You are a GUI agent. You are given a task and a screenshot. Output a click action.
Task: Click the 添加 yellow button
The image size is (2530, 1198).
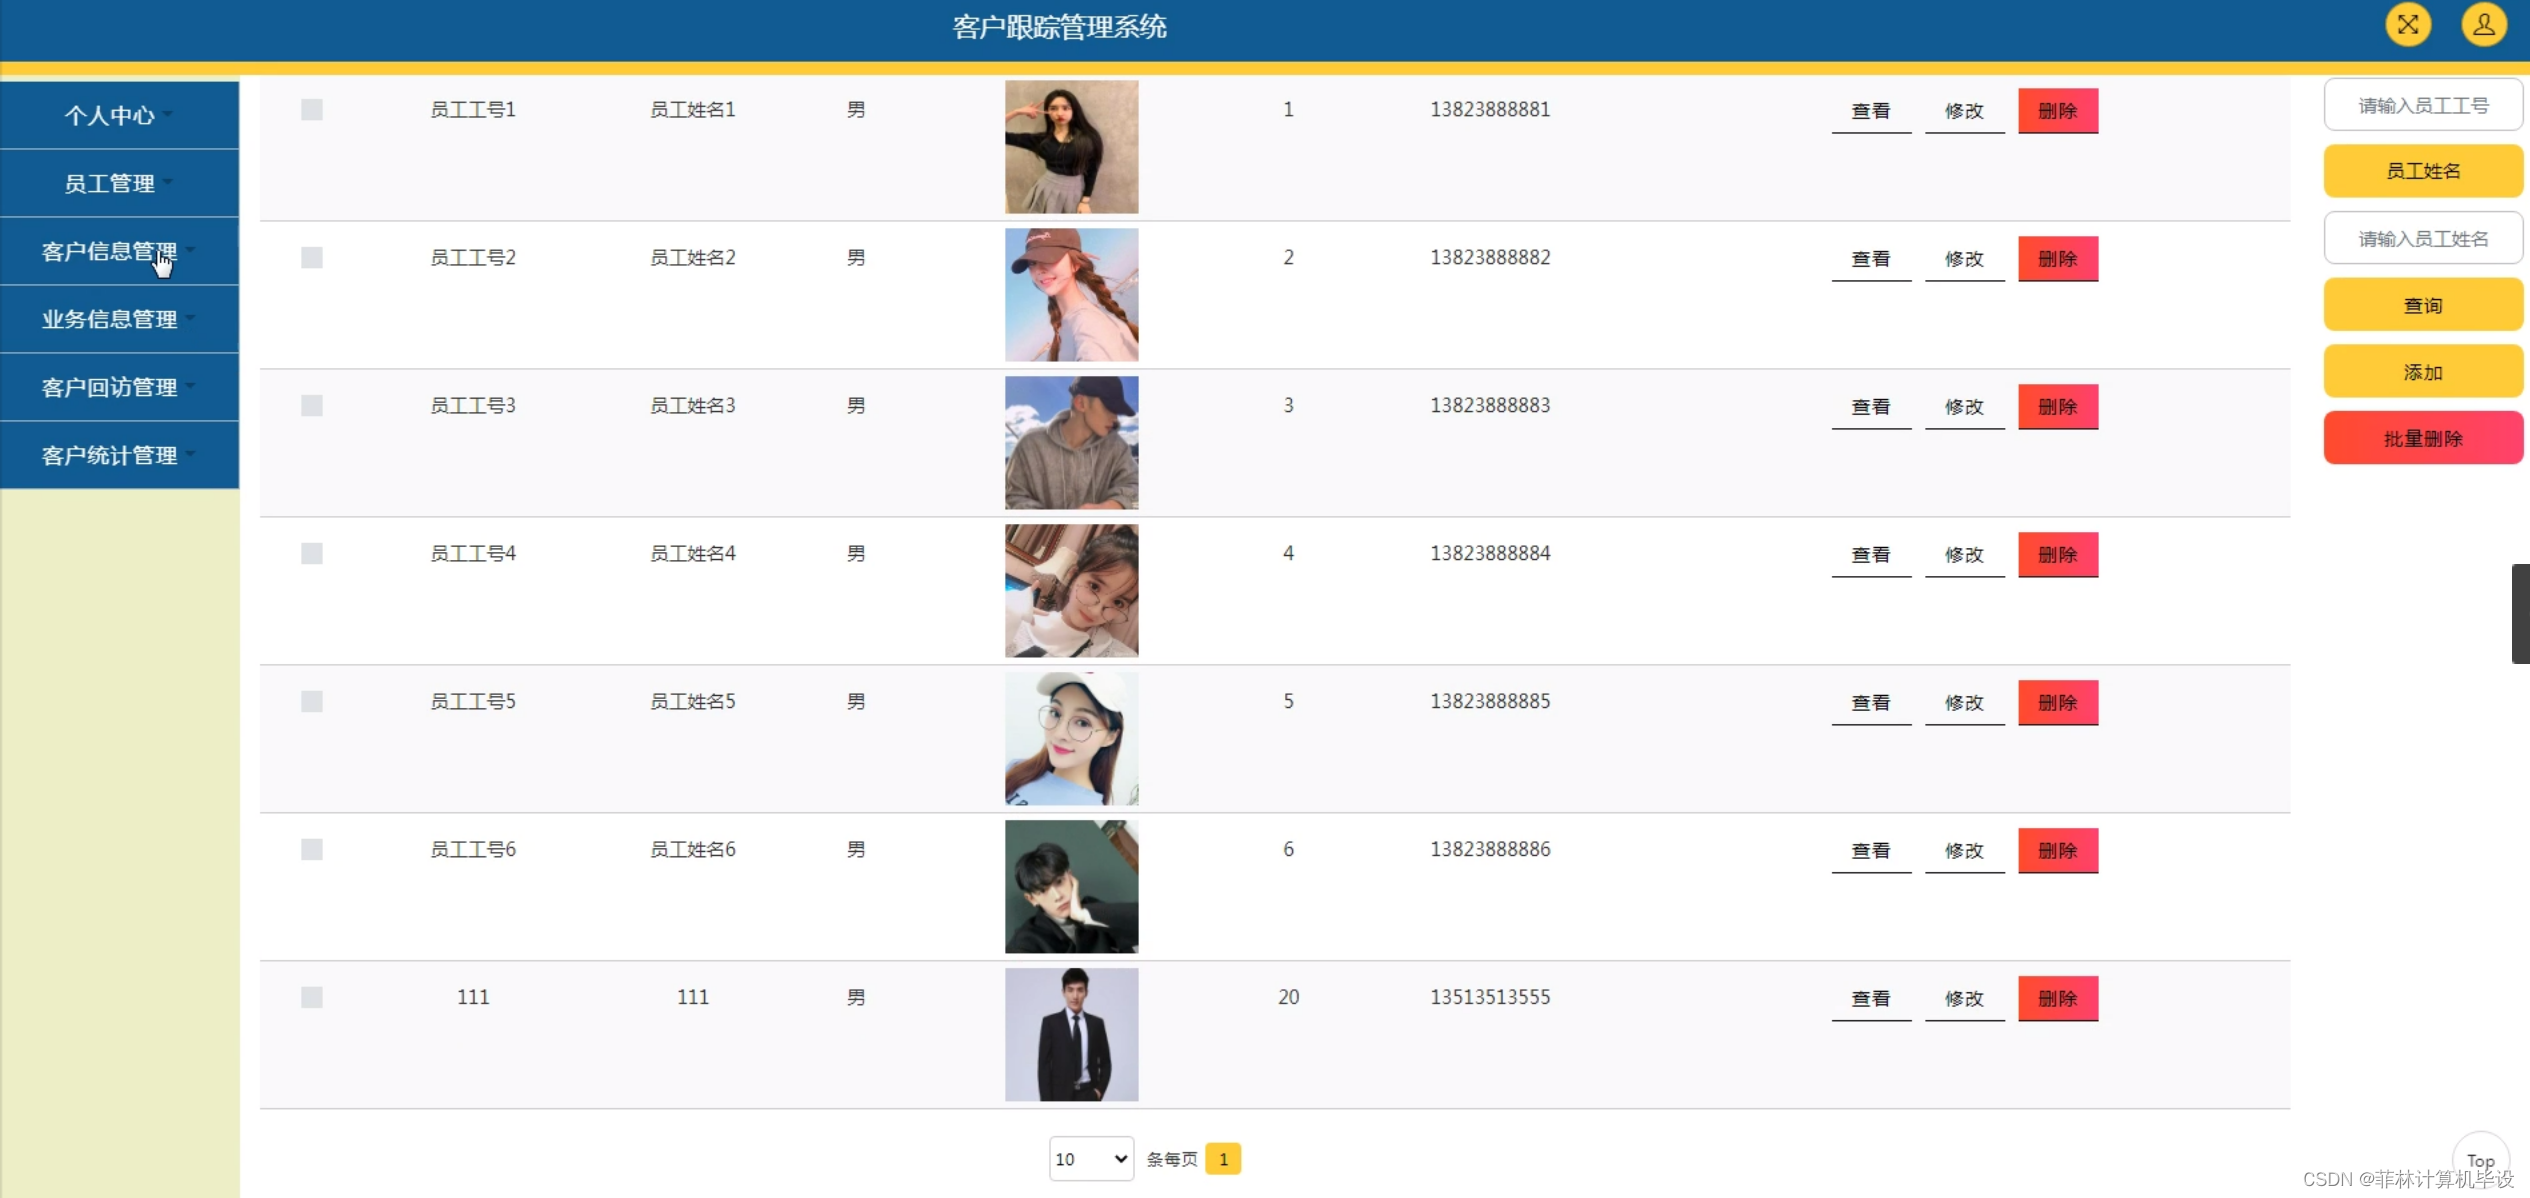click(x=2422, y=372)
